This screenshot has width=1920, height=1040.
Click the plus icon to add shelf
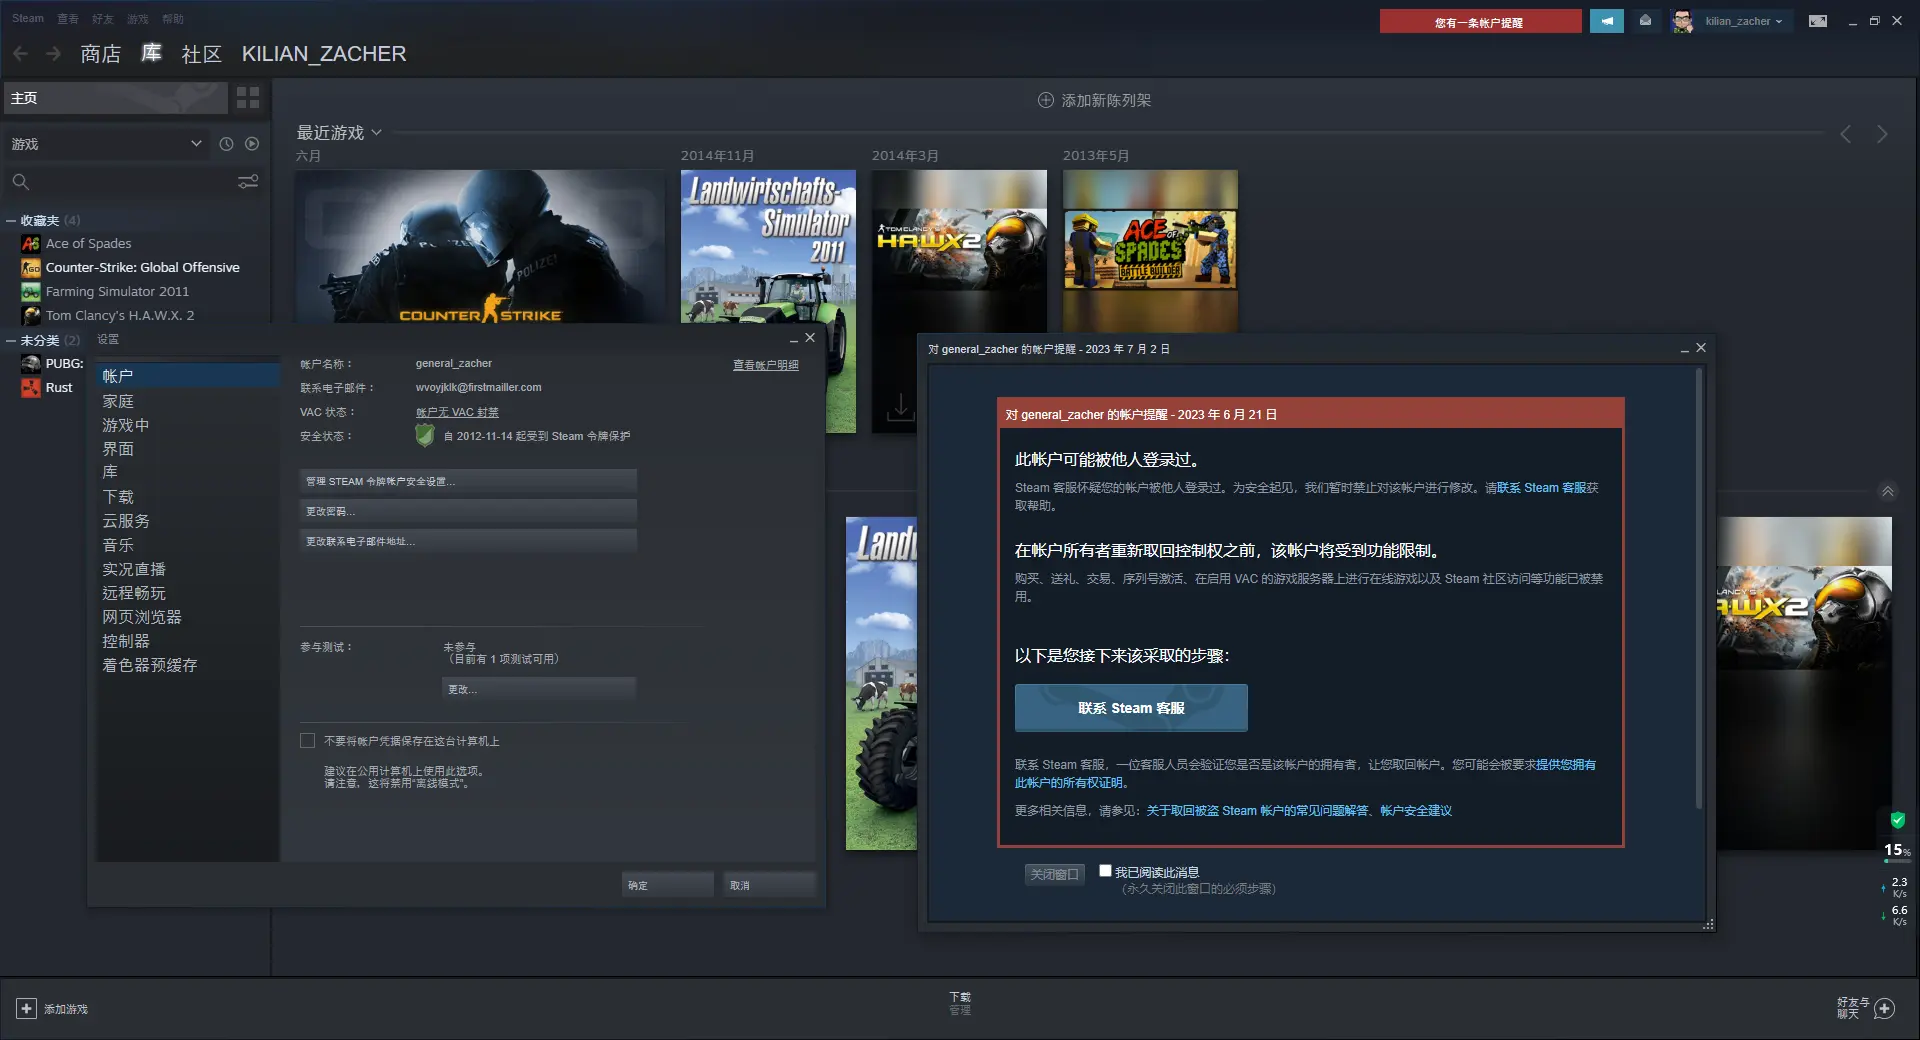tap(1046, 100)
